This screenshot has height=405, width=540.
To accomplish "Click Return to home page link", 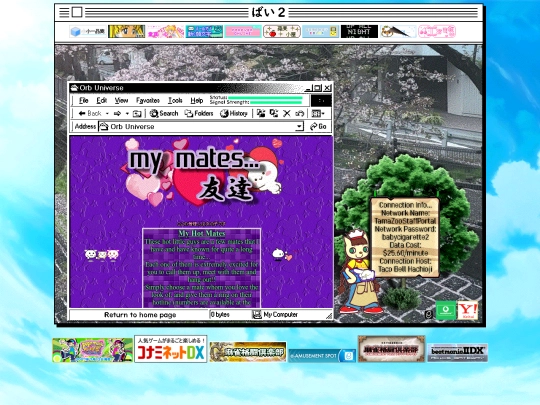I will (140, 315).
